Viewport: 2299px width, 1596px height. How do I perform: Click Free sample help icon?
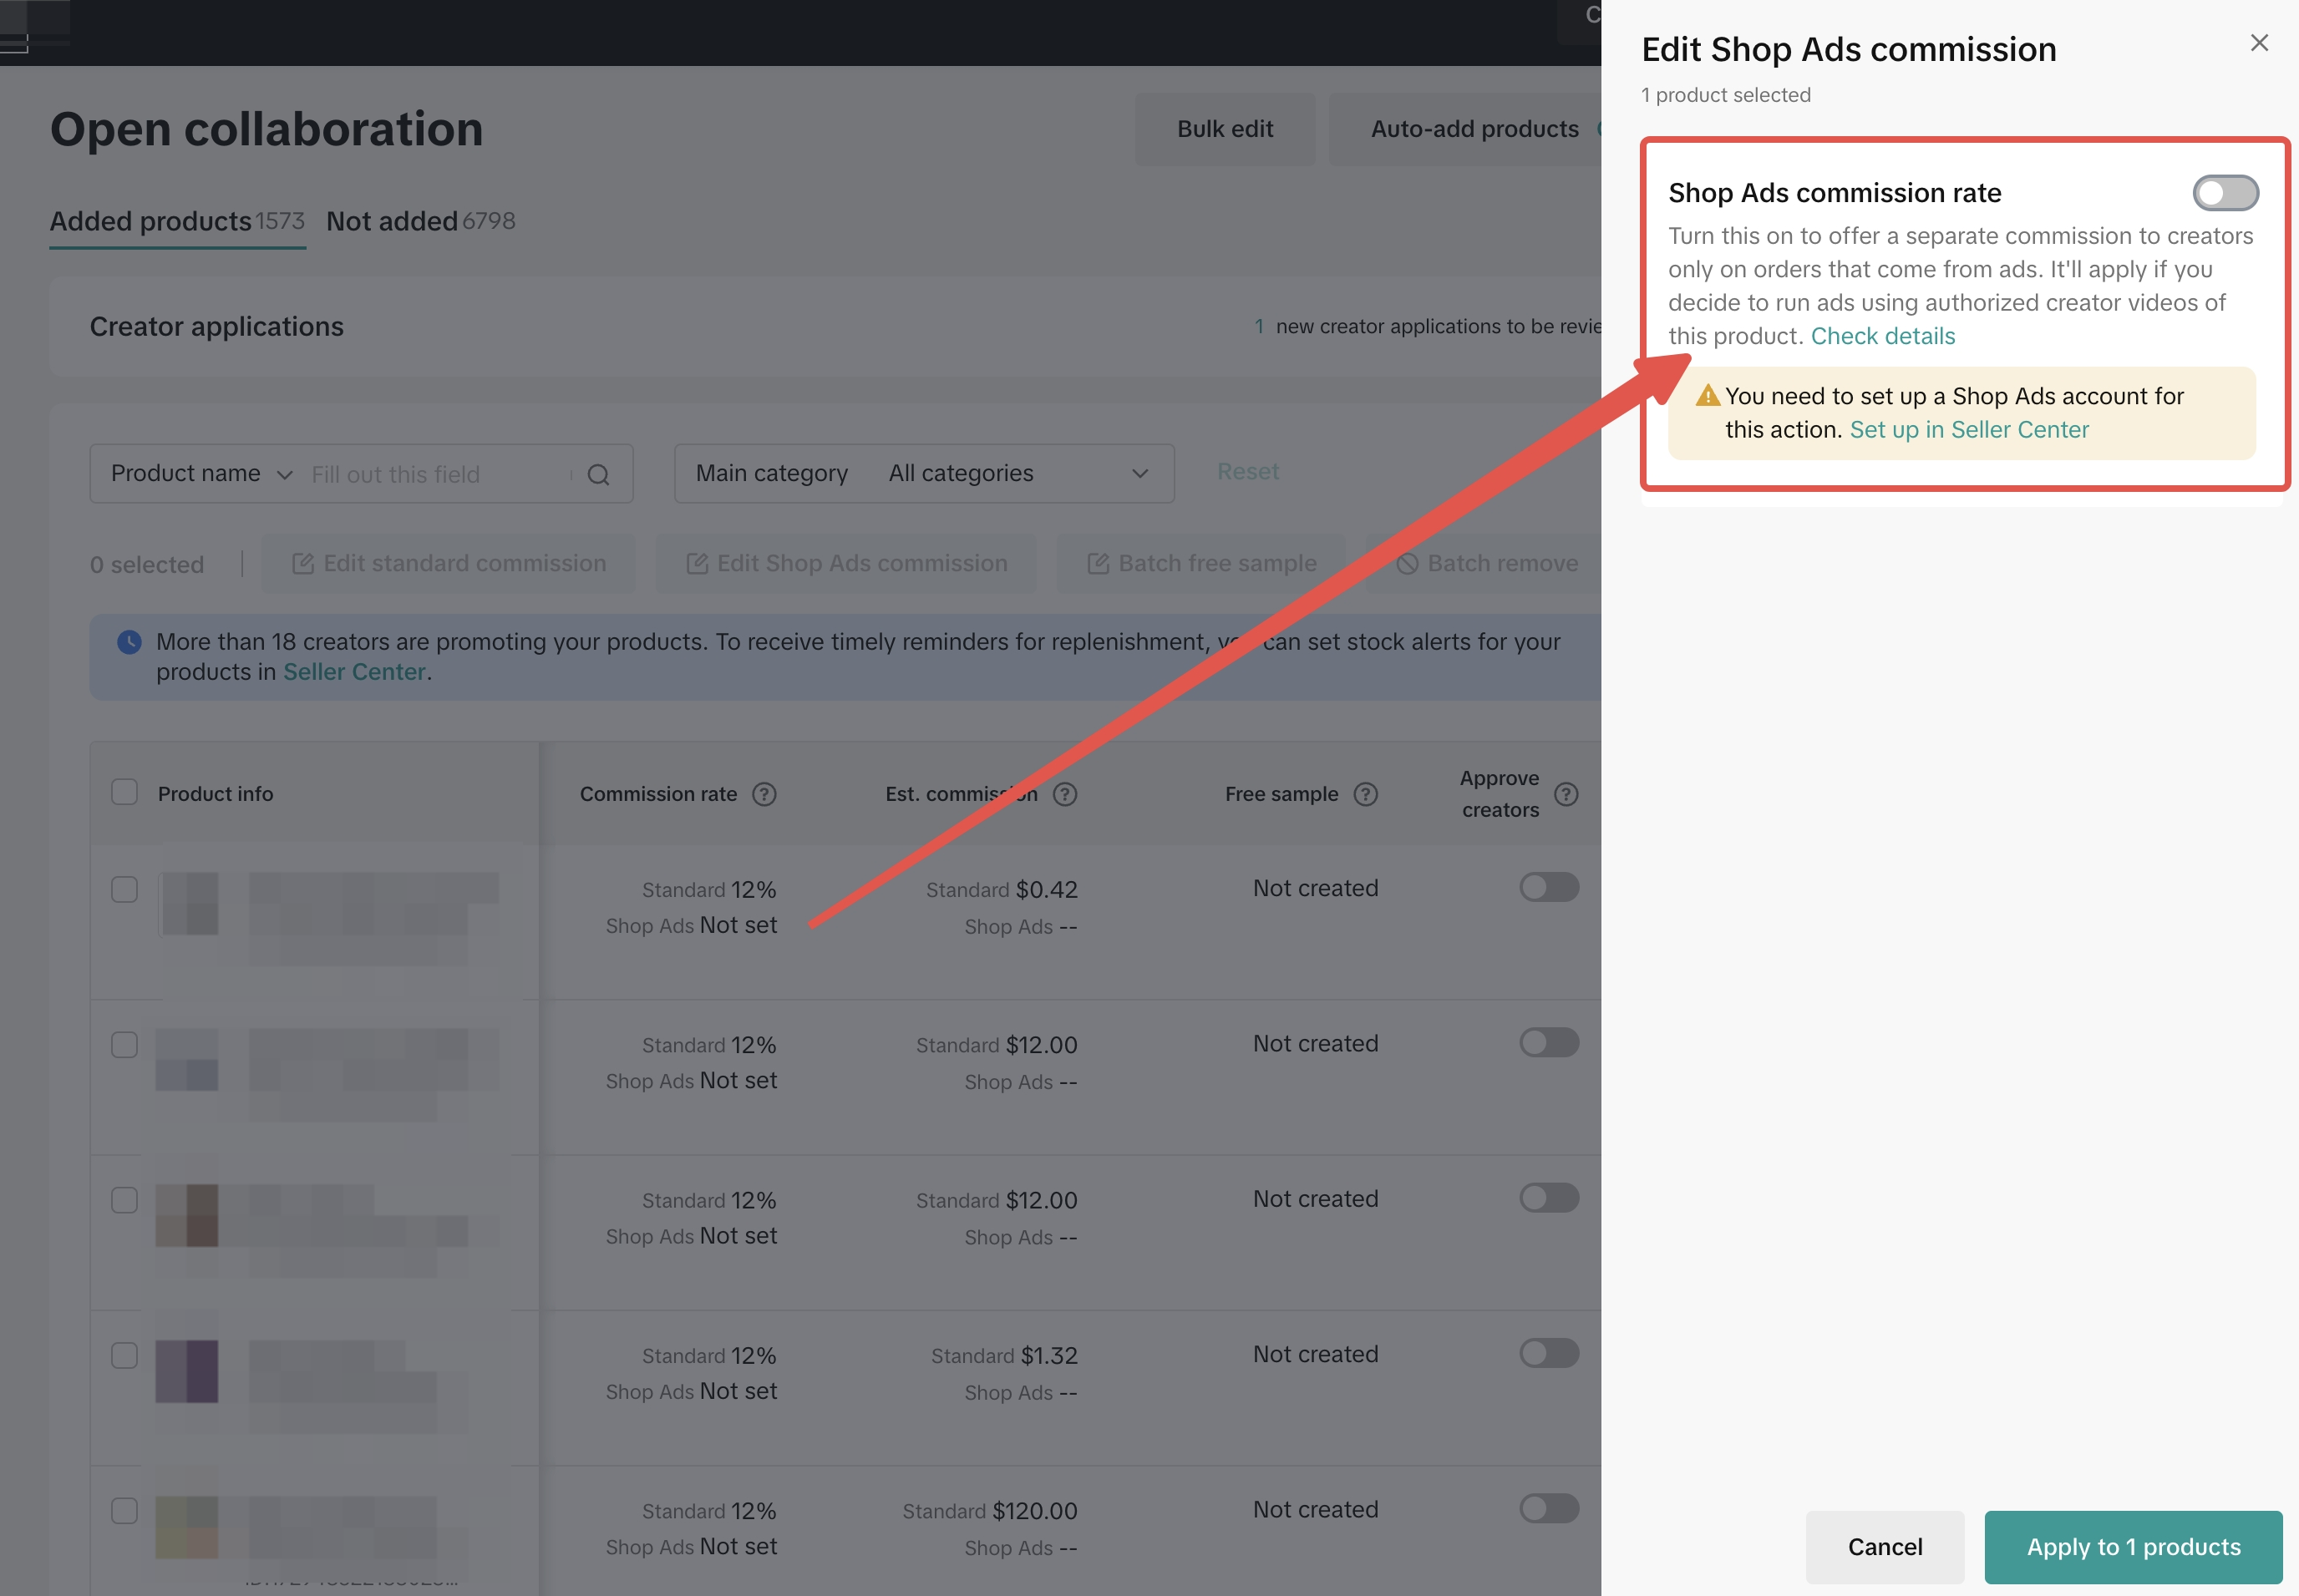[1365, 794]
